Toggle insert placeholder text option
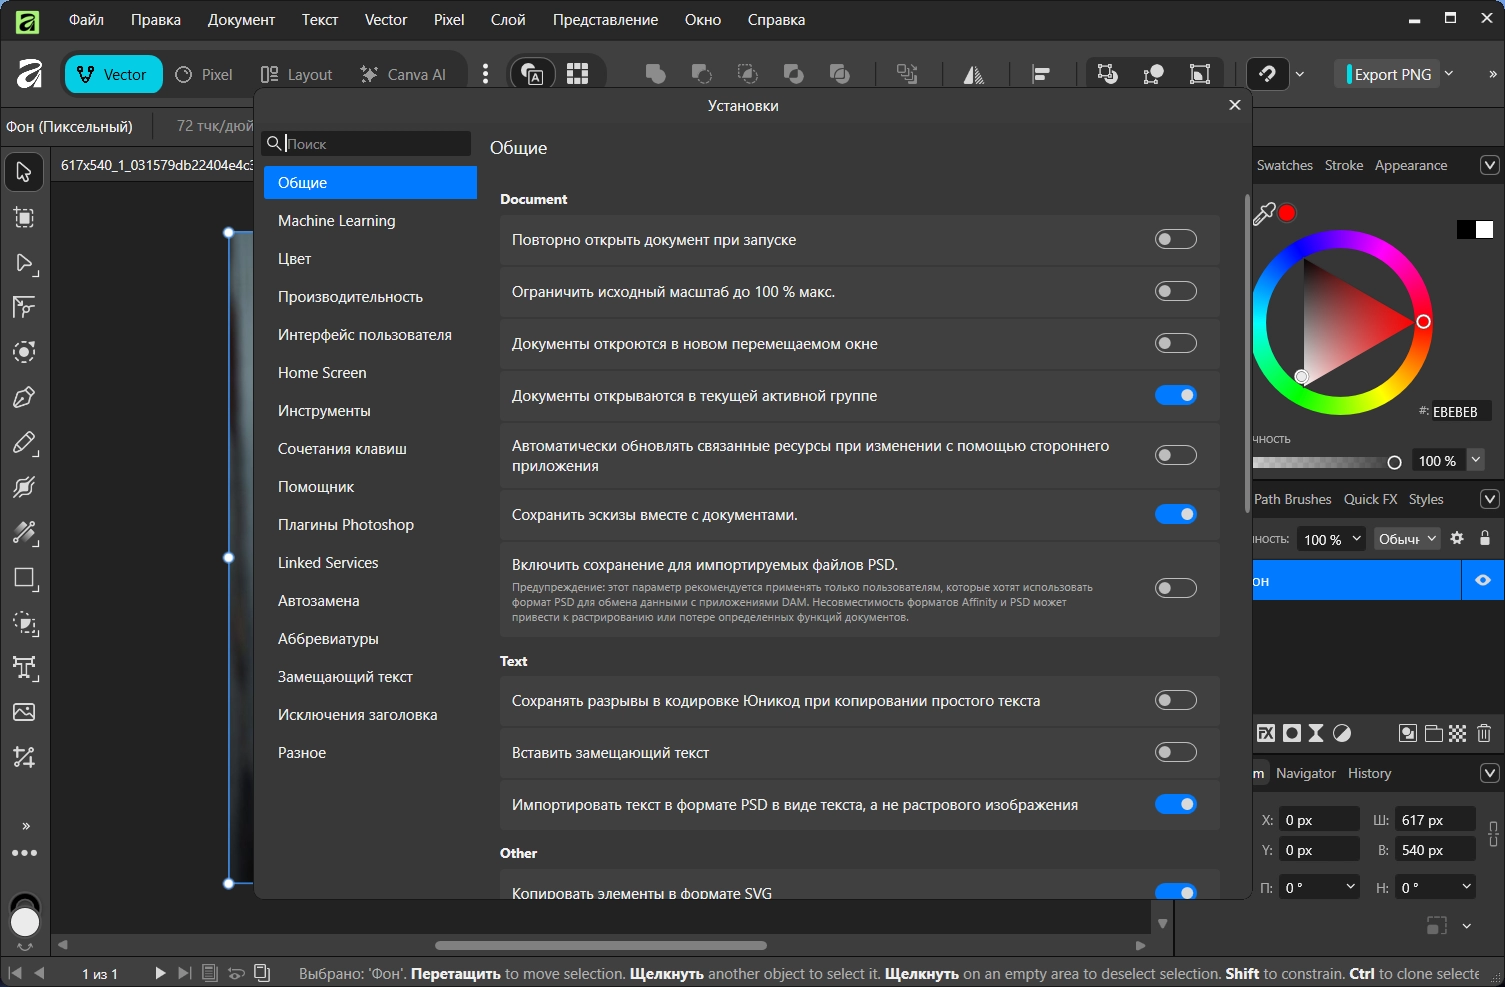The height and width of the screenshot is (987, 1505). pos(1175,752)
